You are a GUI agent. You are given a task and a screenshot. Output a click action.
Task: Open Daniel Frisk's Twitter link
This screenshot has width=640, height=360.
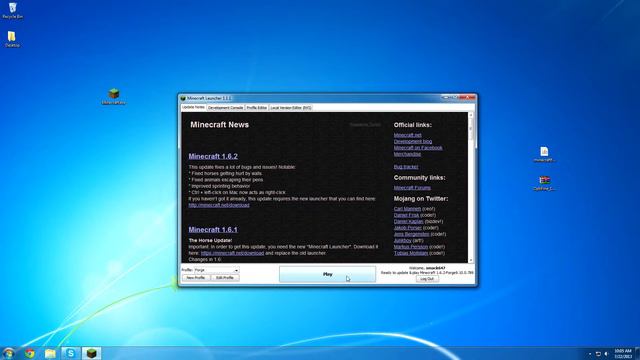pyautogui.click(x=406, y=215)
